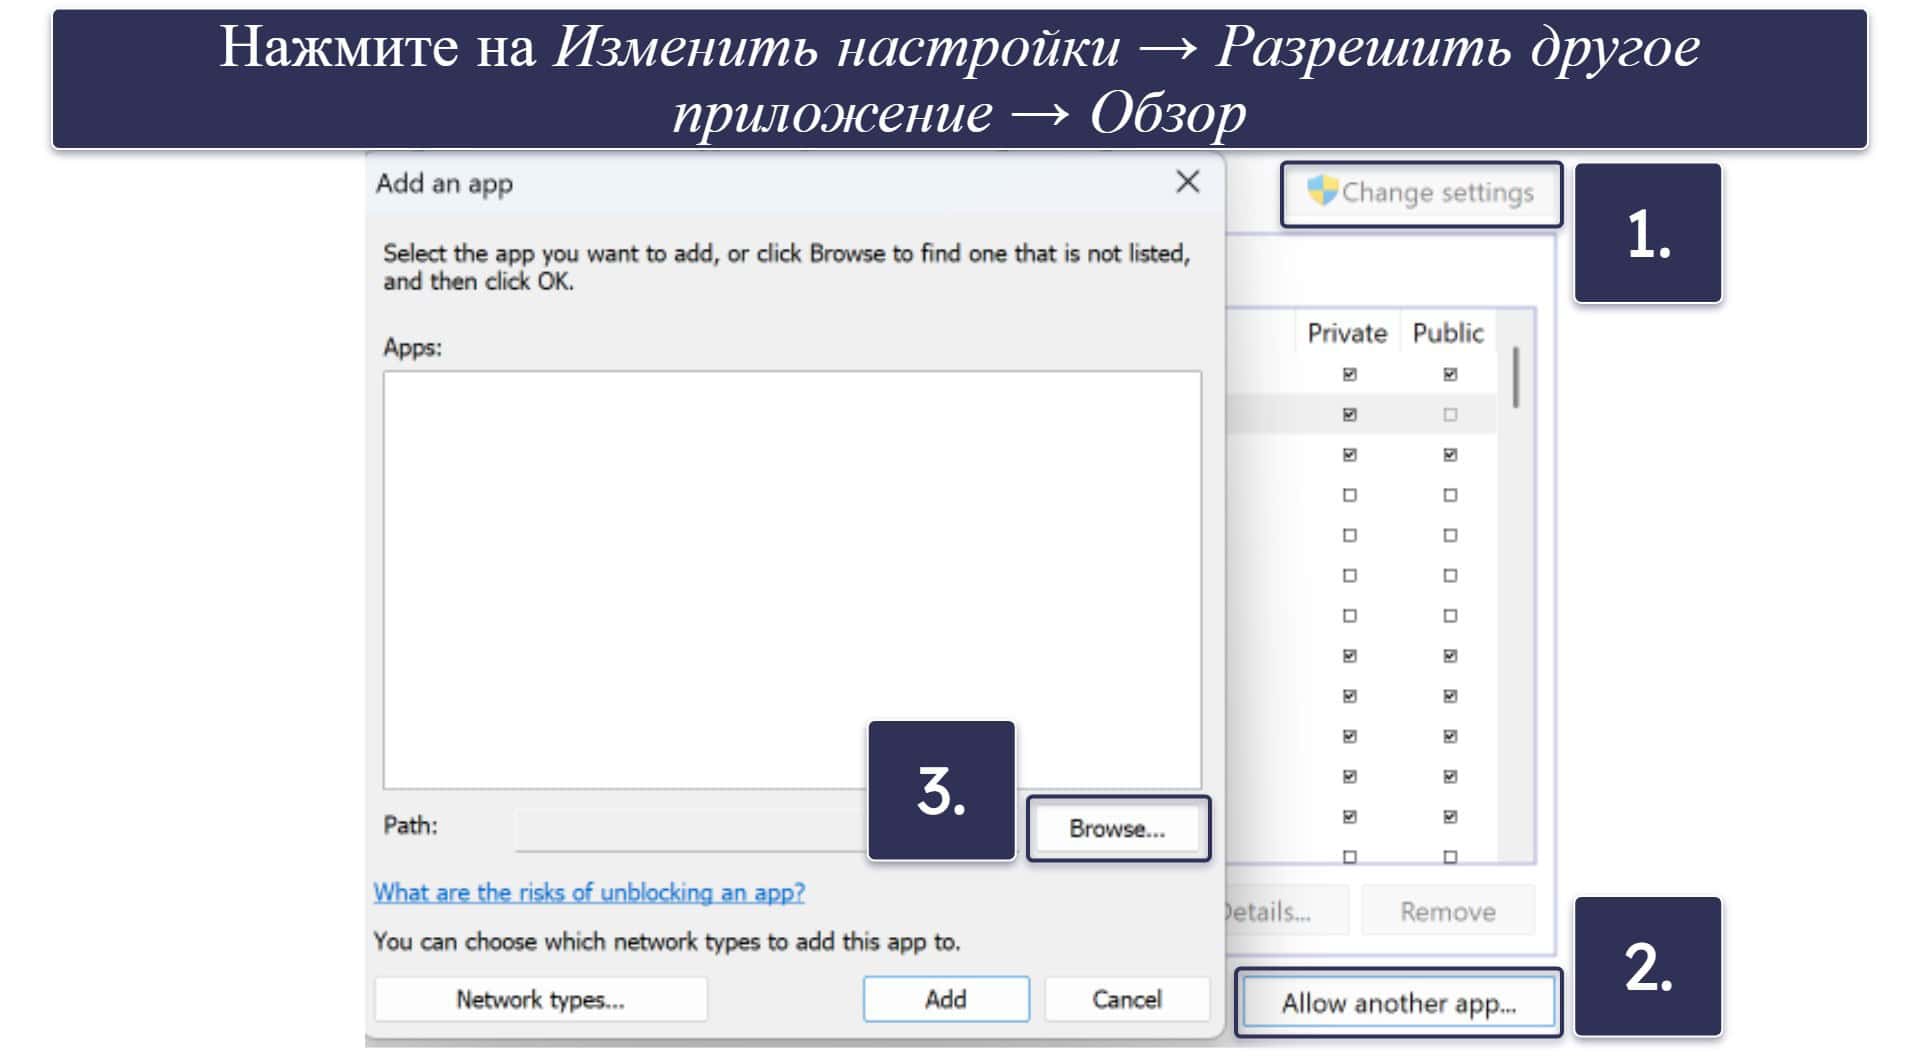Click the 'Path:' label
Image resolution: width=1919 pixels, height=1057 pixels.
(x=410, y=825)
